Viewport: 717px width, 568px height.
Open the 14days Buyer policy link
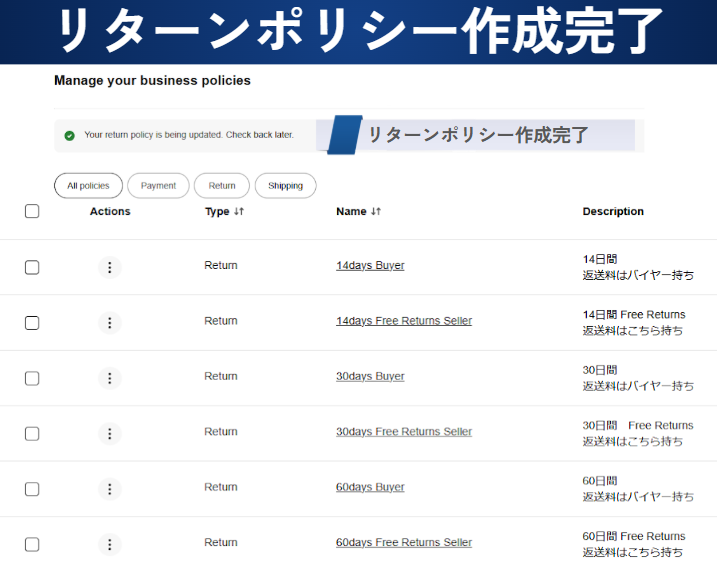(370, 266)
